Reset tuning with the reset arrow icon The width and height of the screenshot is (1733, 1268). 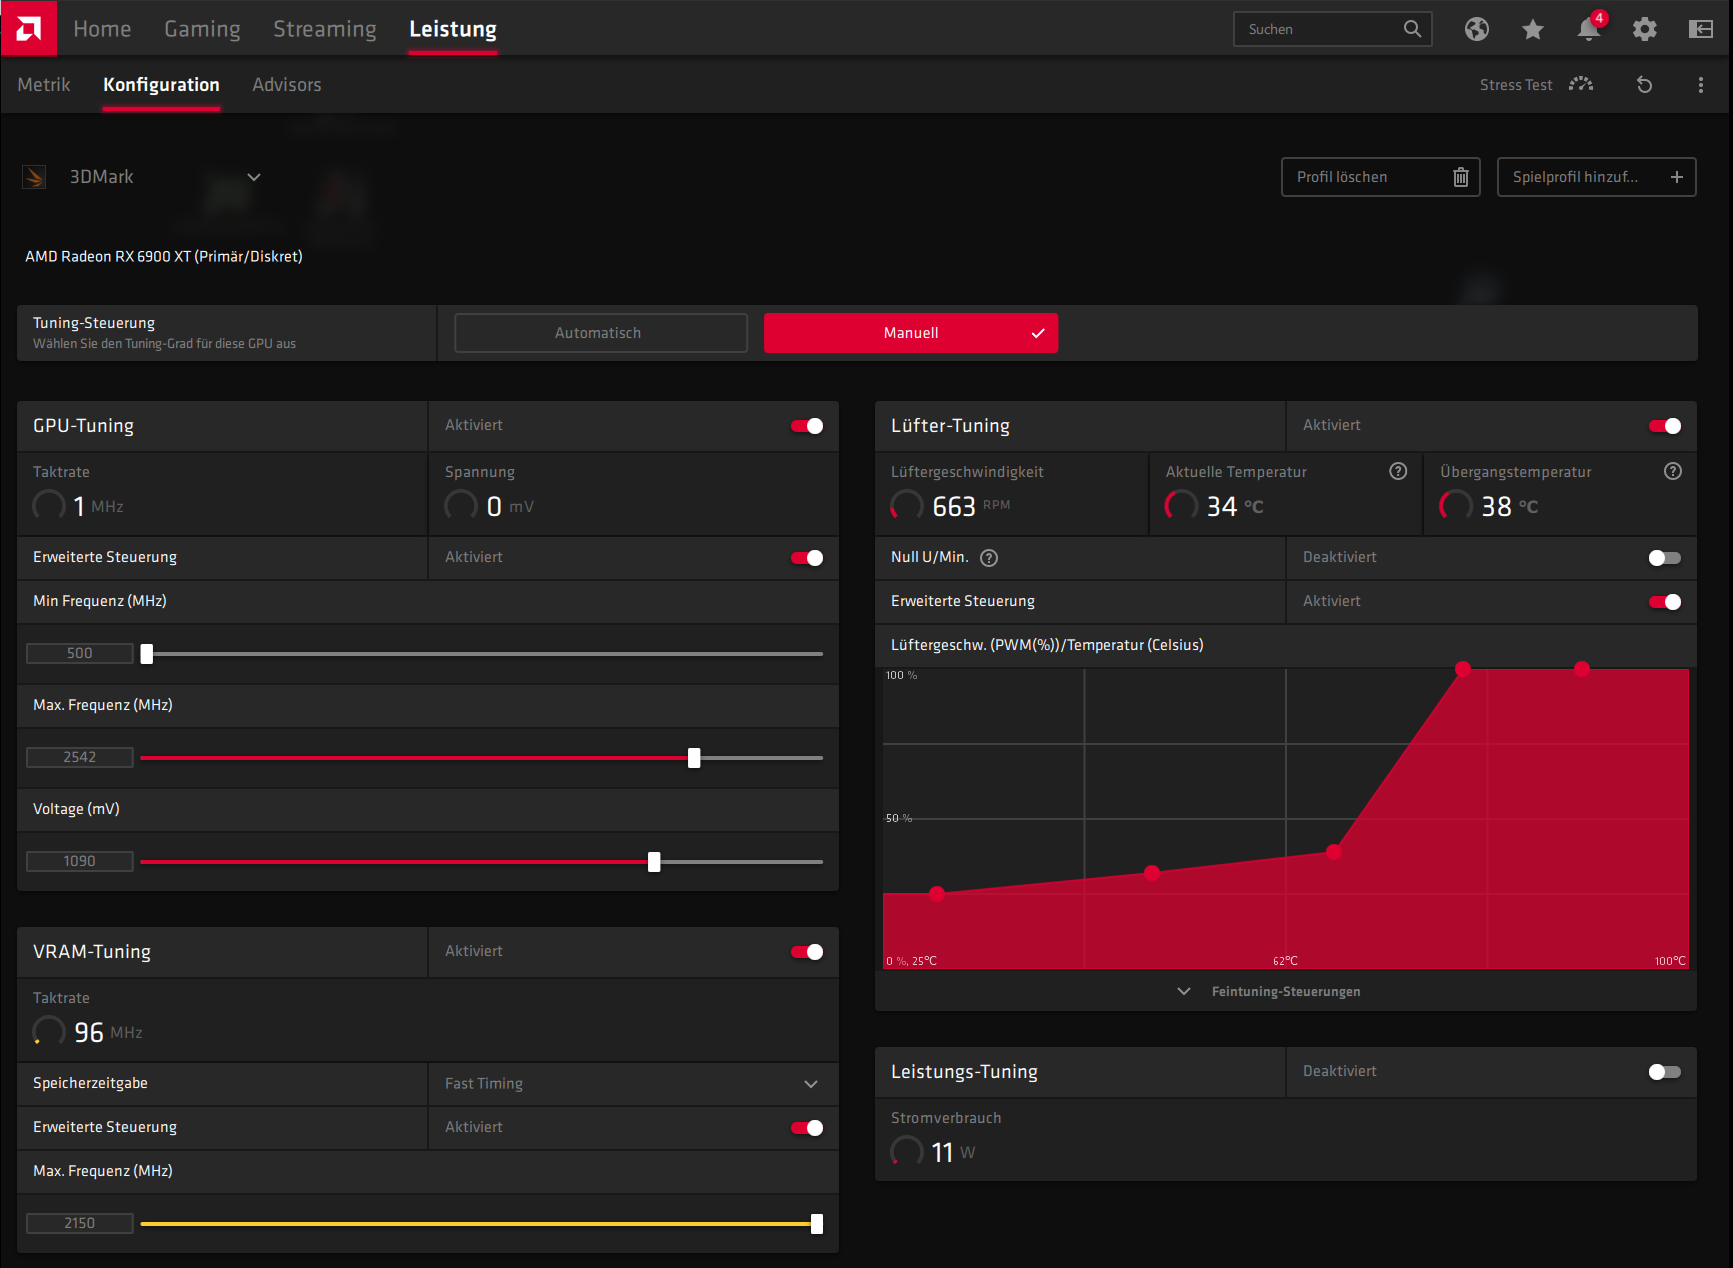click(1644, 85)
